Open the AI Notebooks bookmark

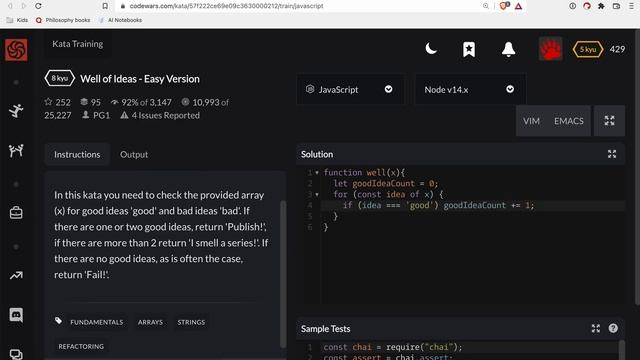[x=120, y=20]
